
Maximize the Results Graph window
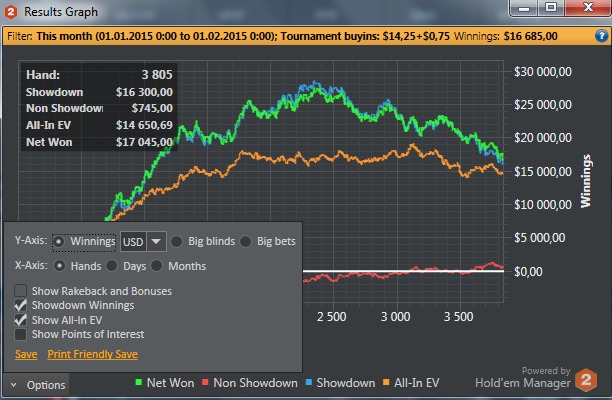point(551,8)
